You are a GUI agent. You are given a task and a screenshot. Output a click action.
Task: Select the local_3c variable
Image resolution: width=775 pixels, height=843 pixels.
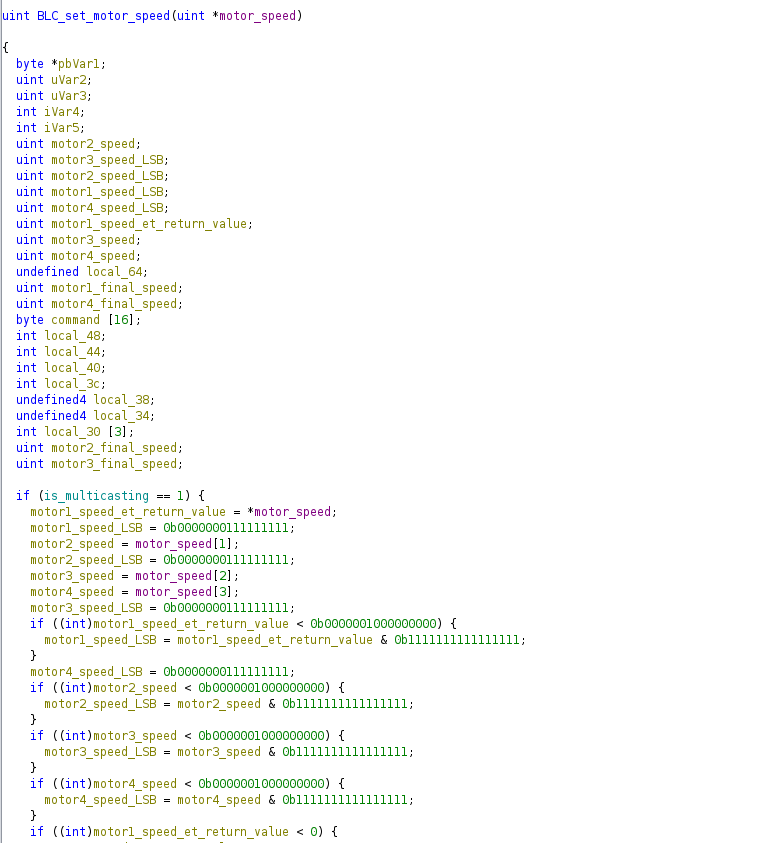tap(72, 384)
